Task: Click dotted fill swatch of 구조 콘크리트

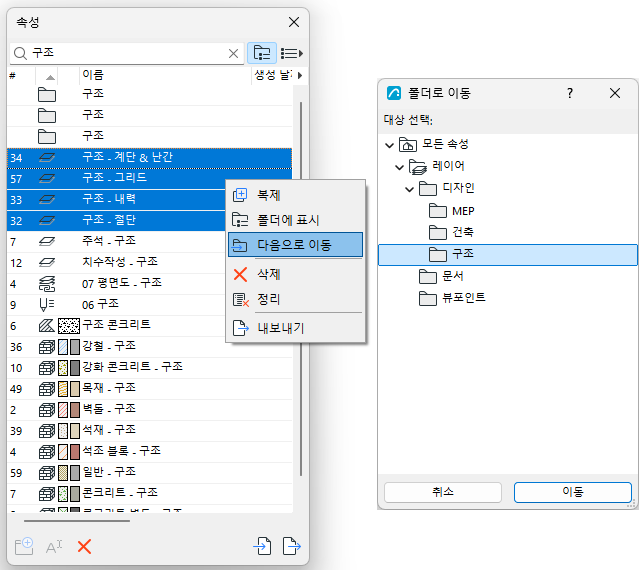Action: pos(69,326)
